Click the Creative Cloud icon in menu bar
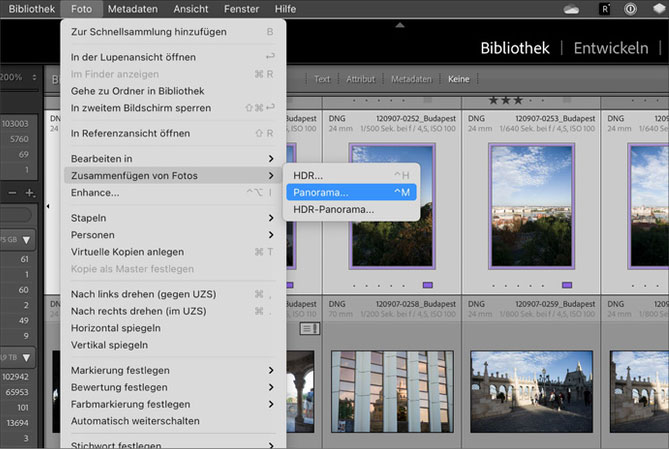The image size is (669, 449). (x=571, y=9)
